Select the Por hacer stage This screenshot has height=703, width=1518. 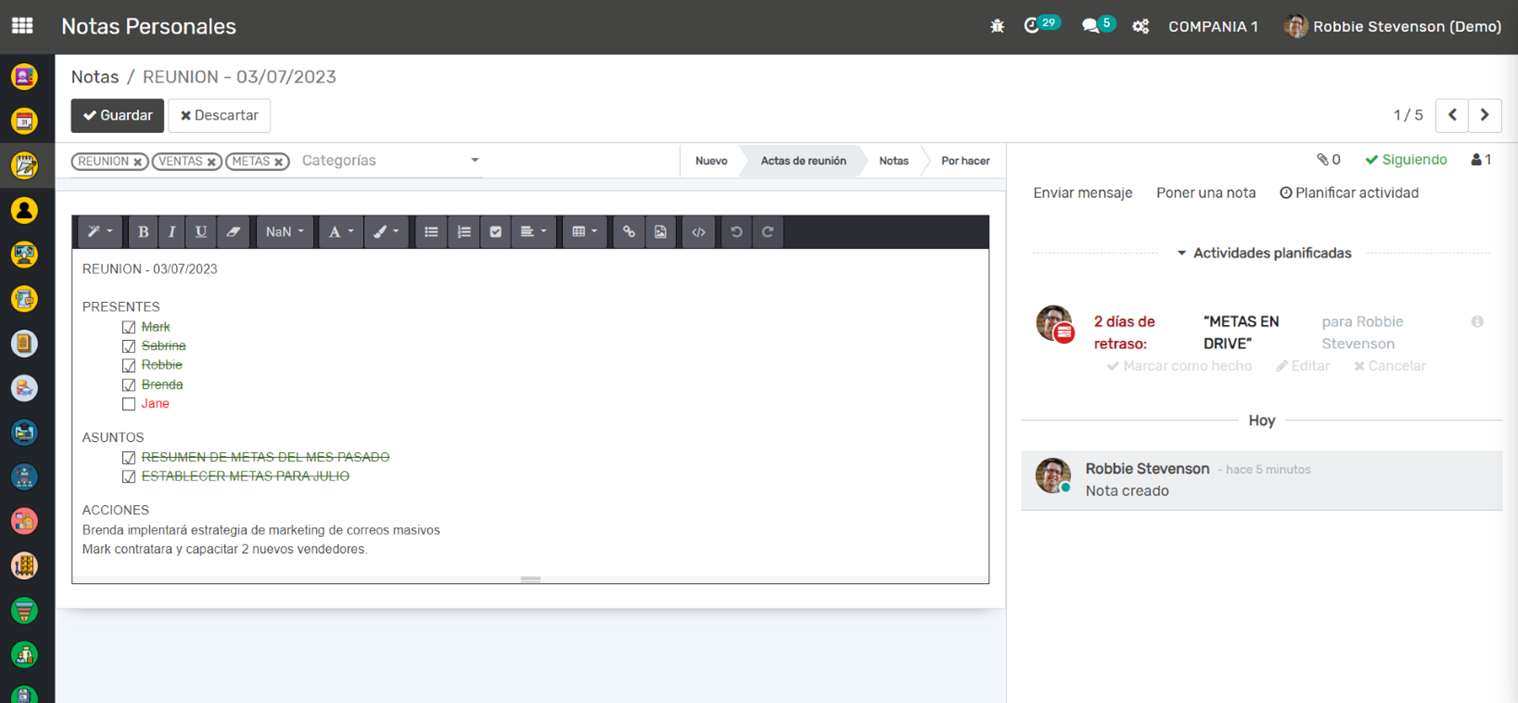coord(965,161)
